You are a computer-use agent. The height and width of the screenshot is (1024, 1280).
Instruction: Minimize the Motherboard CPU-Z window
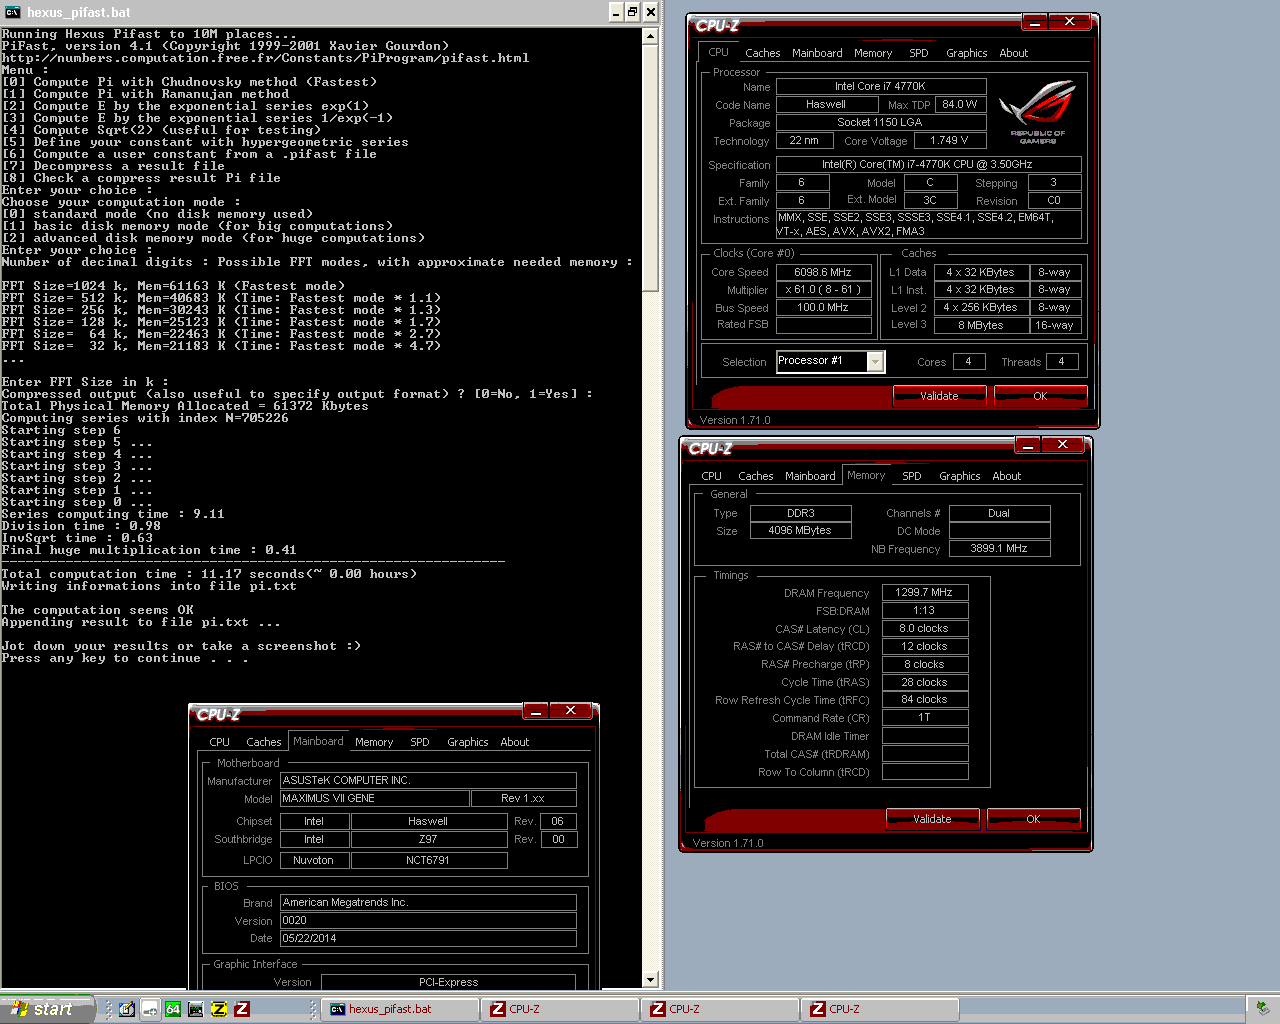(x=535, y=711)
